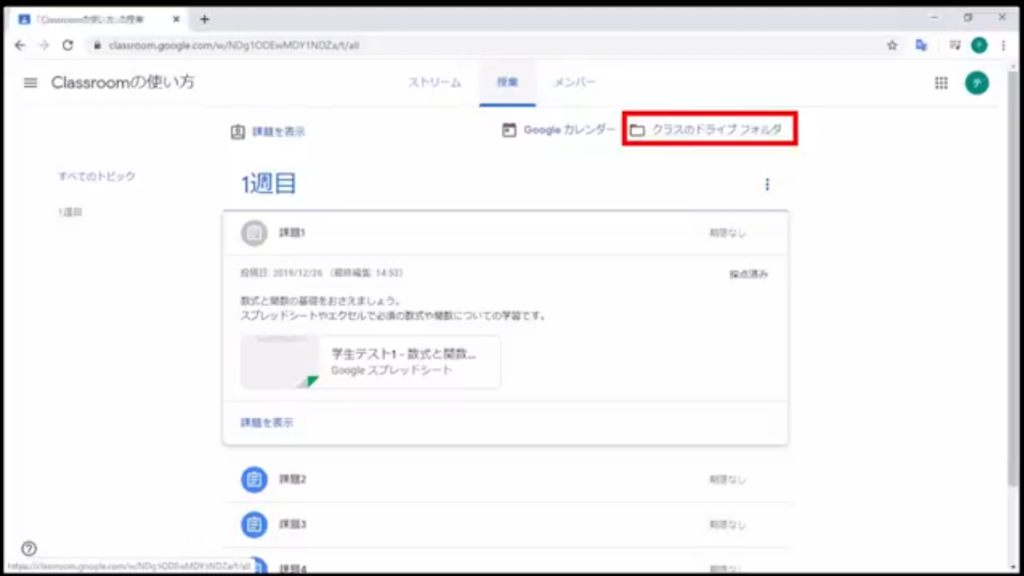Click the 課題2 assignment icon

[254, 479]
